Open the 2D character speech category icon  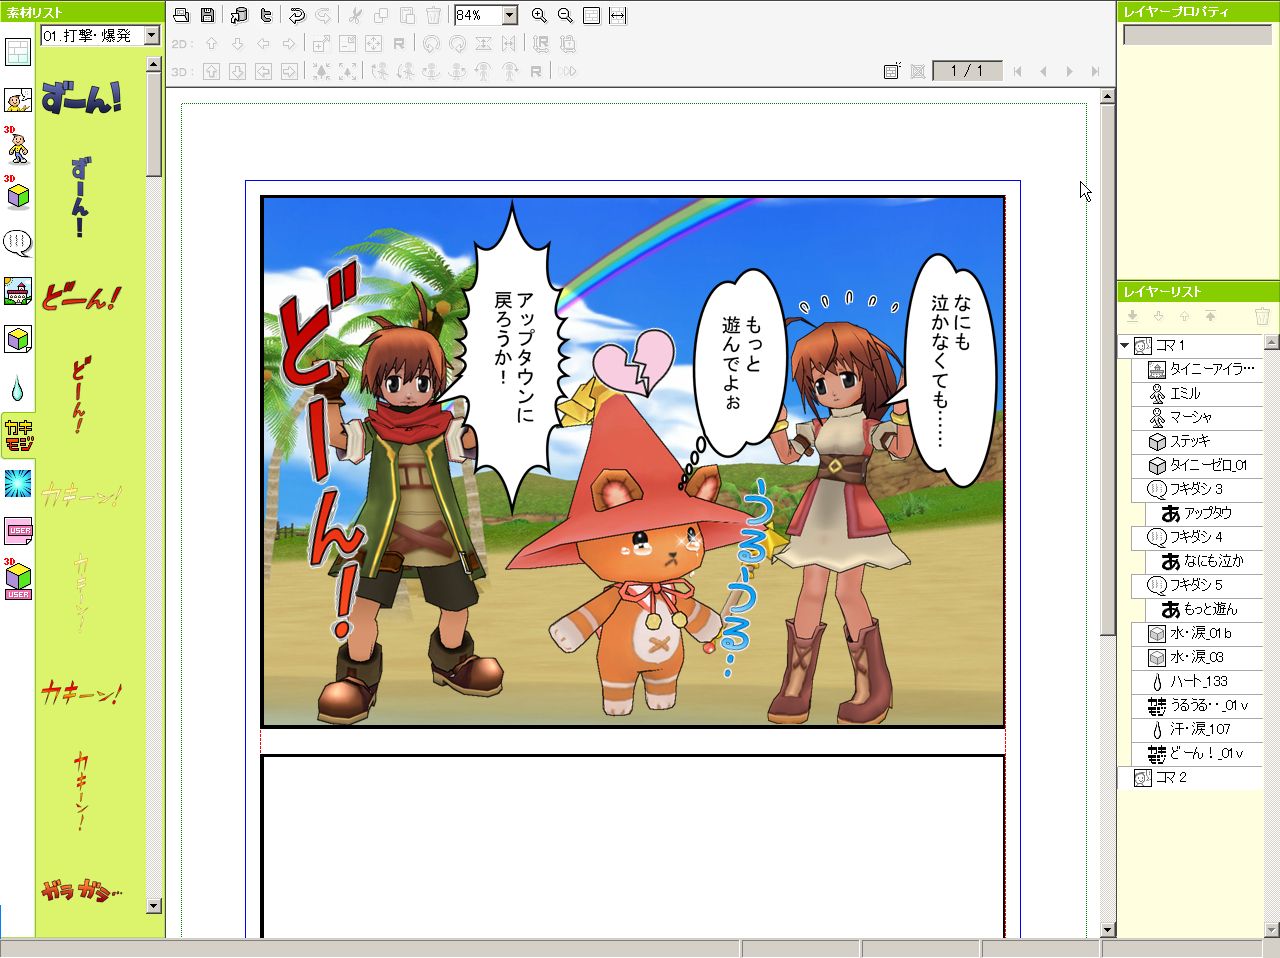point(18,100)
